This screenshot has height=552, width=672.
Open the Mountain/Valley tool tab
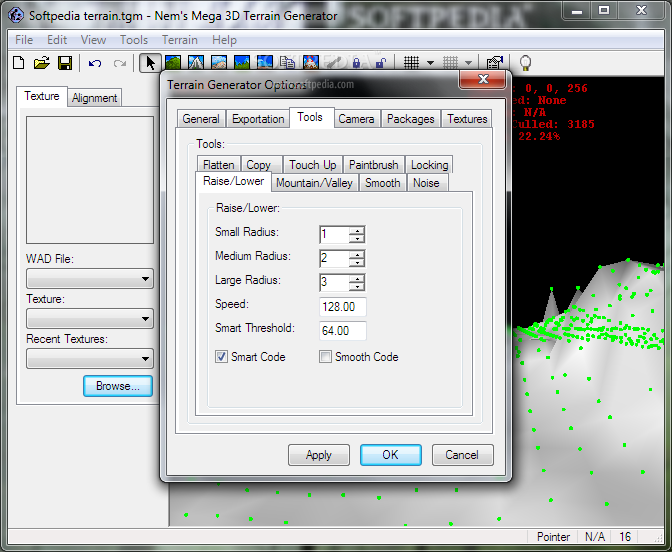(x=314, y=183)
